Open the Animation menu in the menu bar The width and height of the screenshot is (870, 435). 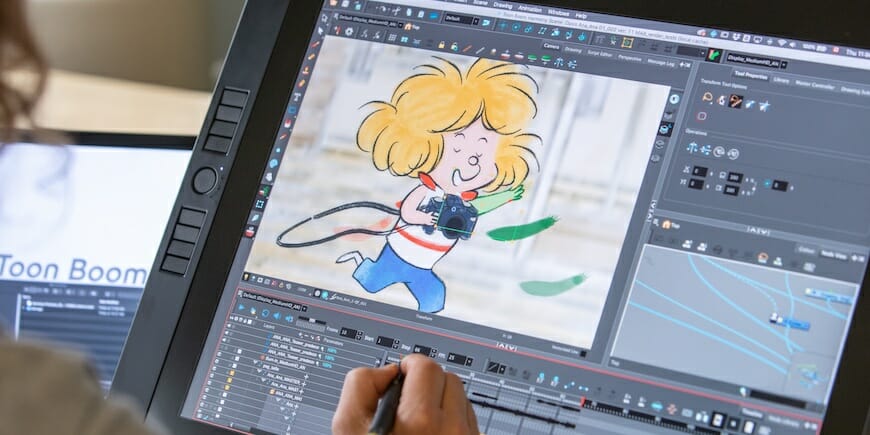click(x=530, y=9)
